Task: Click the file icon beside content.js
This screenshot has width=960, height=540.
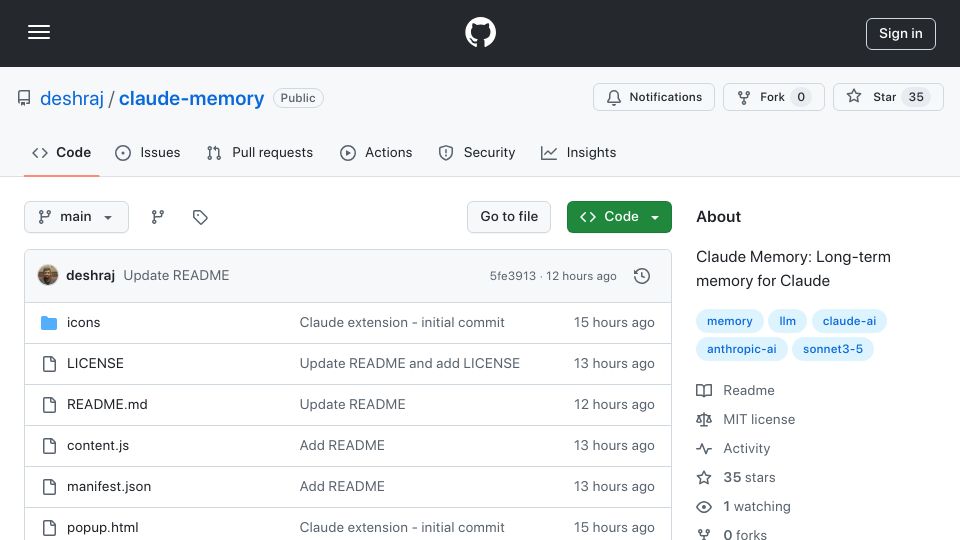Action: click(49, 446)
